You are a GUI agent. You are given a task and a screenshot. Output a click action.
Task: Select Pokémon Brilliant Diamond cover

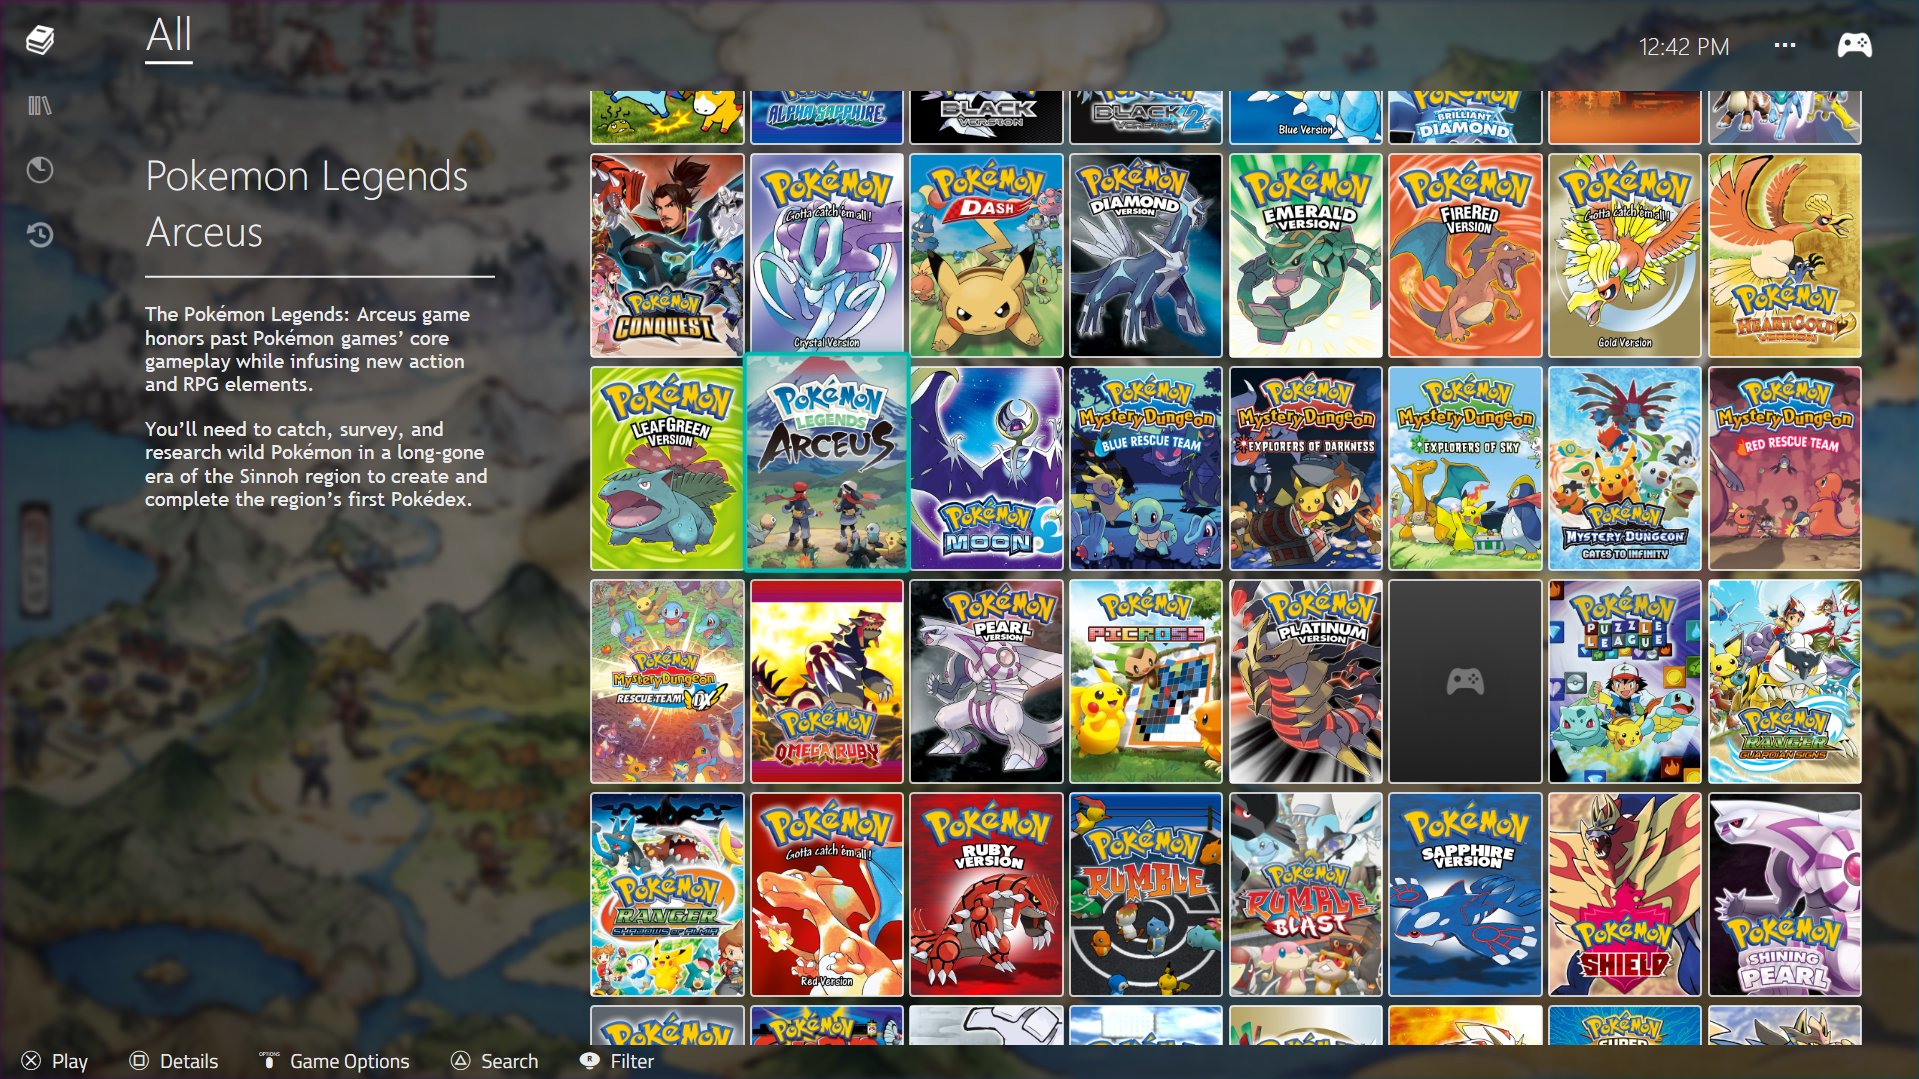click(1465, 117)
